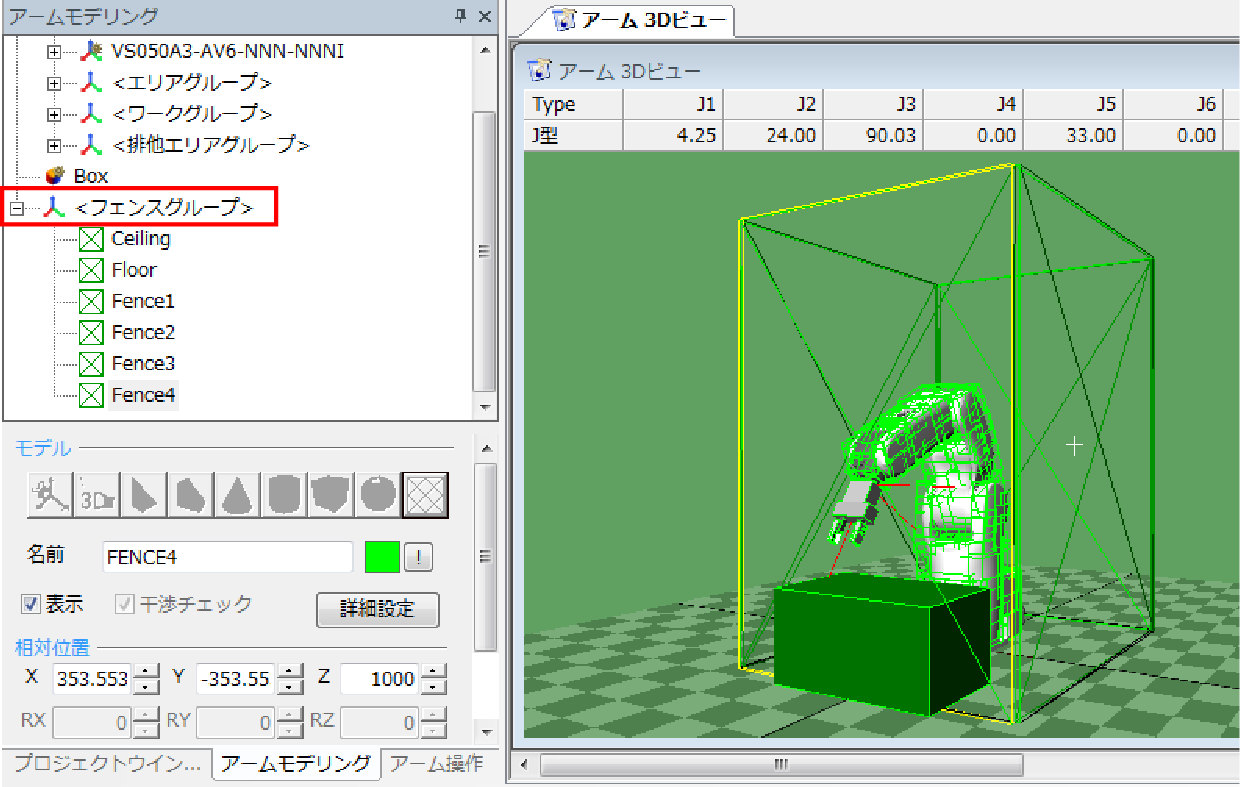Viewport: 1240px width, 787px height.
Task: Expand the VS050A3-AV6-NNN-NNNI robot node
Action: (x=54, y=51)
